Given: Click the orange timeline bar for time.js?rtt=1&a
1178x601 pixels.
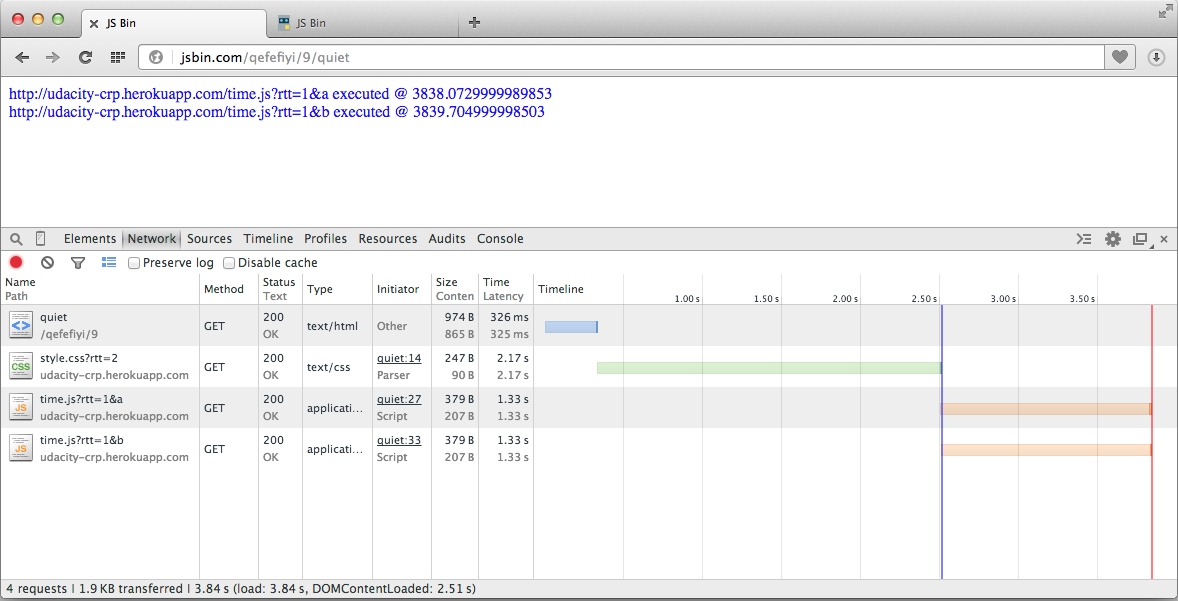Looking at the screenshot, I should pyautogui.click(x=1046, y=409).
